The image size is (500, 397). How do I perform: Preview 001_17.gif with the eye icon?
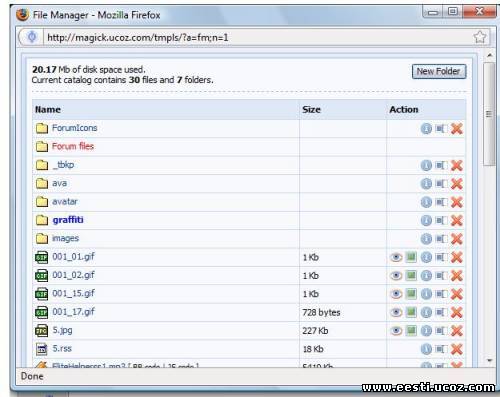[396, 312]
